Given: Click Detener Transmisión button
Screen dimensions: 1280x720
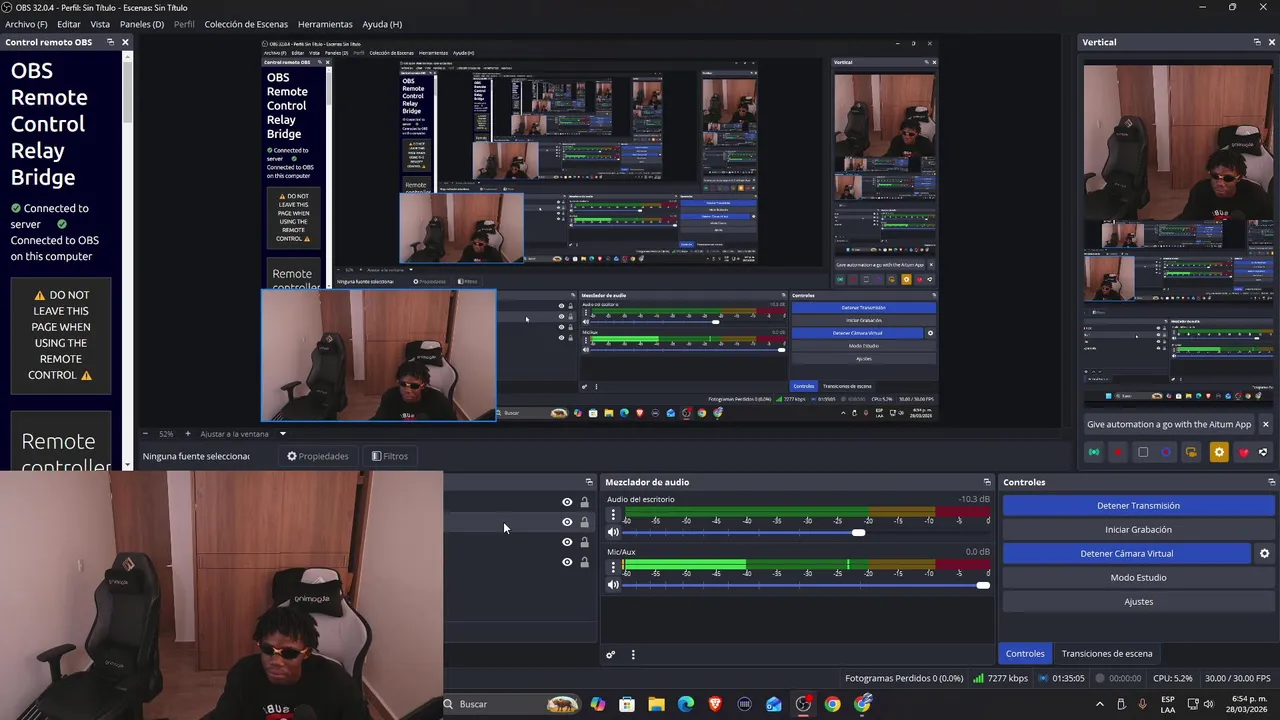Looking at the screenshot, I should point(1138,506).
